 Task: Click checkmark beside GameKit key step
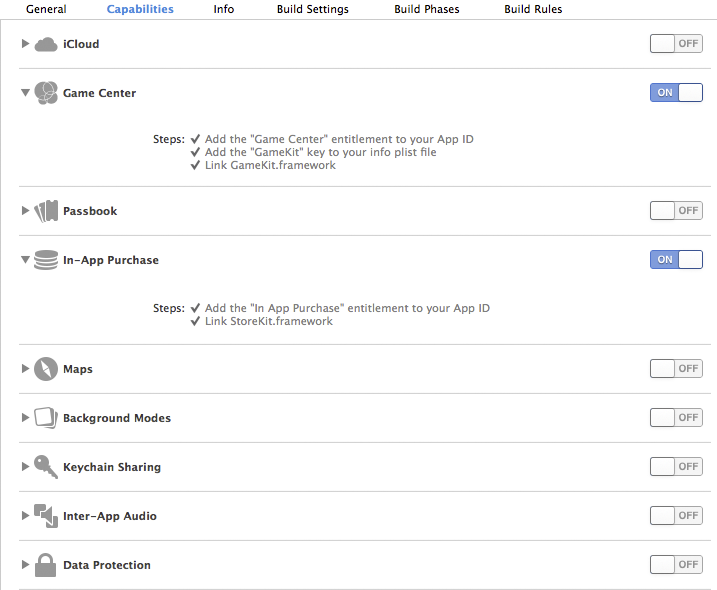(195, 152)
